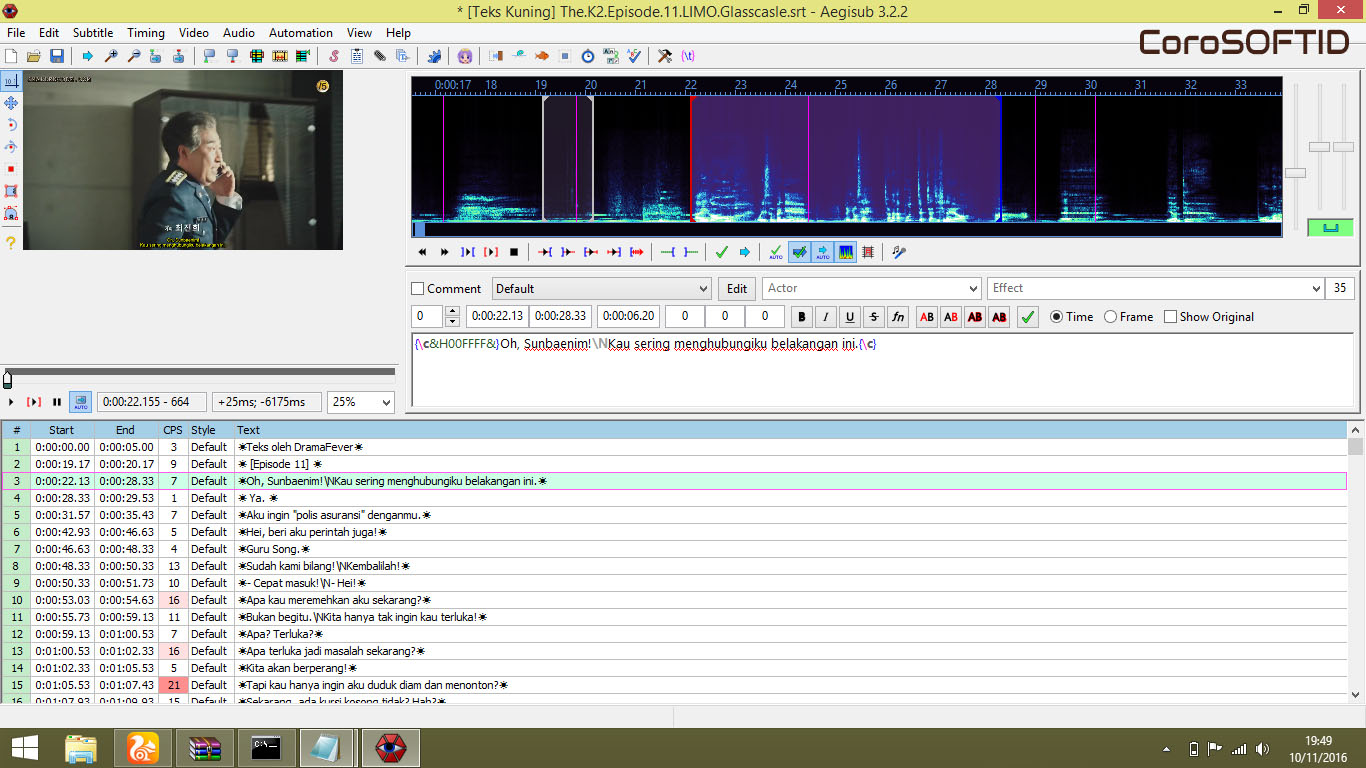Open the File menu
Viewport: 1366px width, 768px height.
click(16, 33)
